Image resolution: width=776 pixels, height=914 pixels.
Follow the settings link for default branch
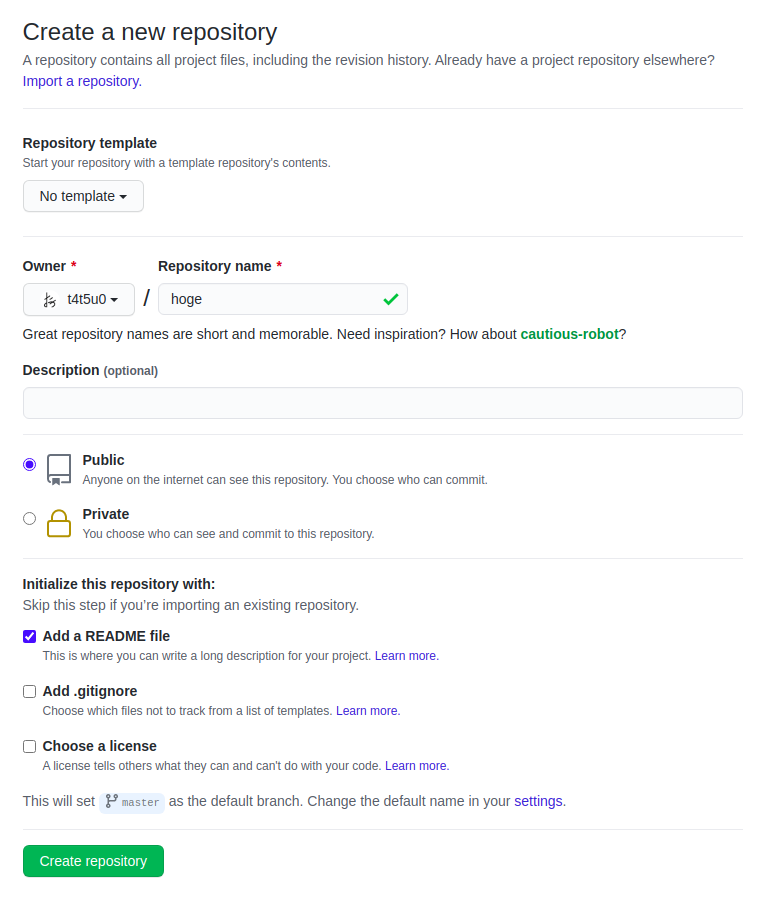point(538,801)
